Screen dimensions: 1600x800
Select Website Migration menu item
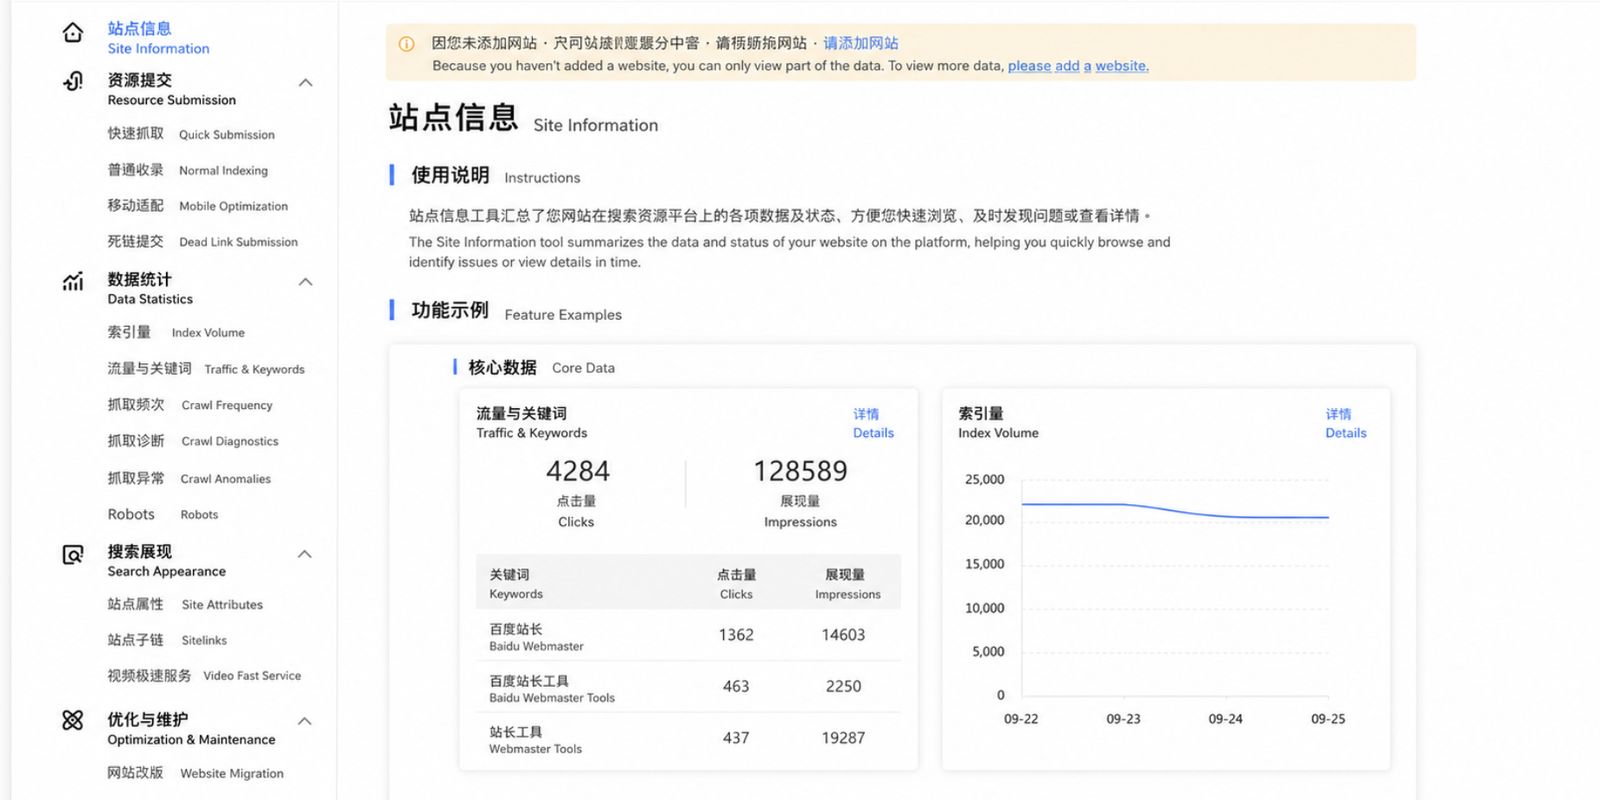click(x=196, y=773)
